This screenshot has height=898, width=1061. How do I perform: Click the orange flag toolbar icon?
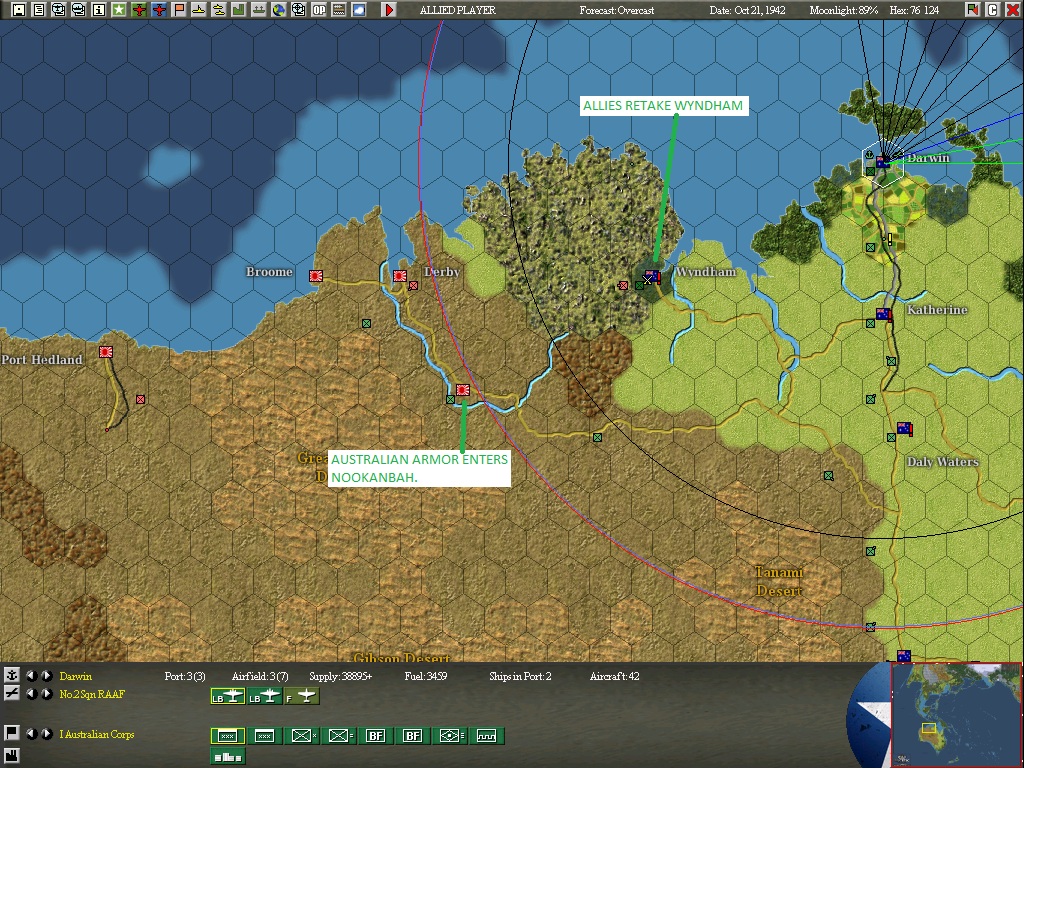[179, 9]
